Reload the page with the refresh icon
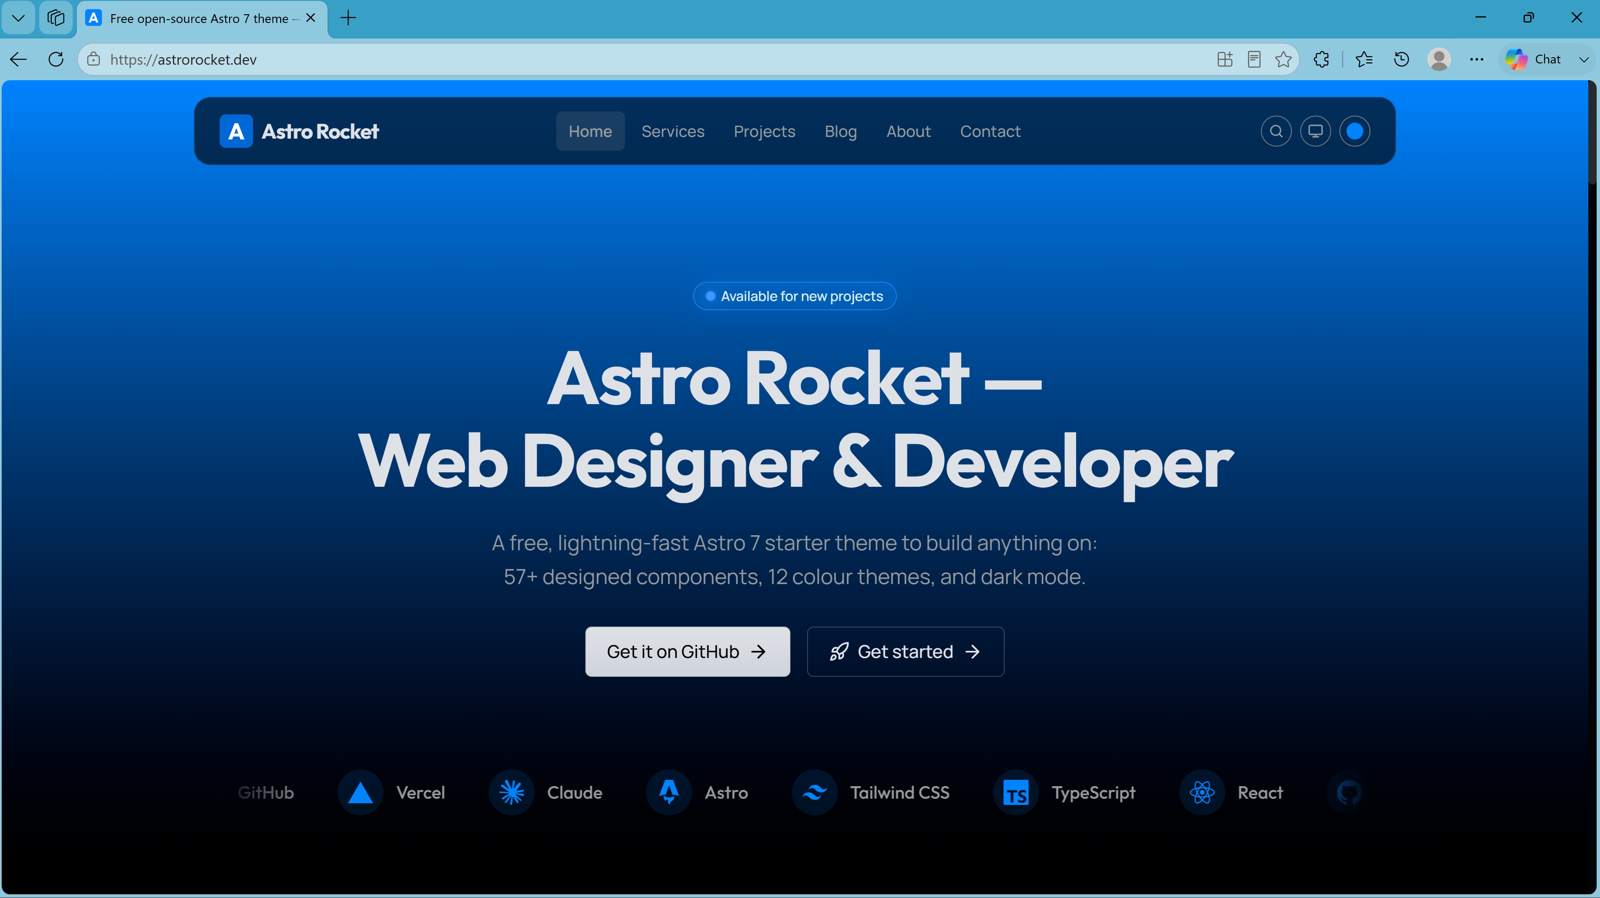Viewport: 1600px width, 898px height. (56, 59)
